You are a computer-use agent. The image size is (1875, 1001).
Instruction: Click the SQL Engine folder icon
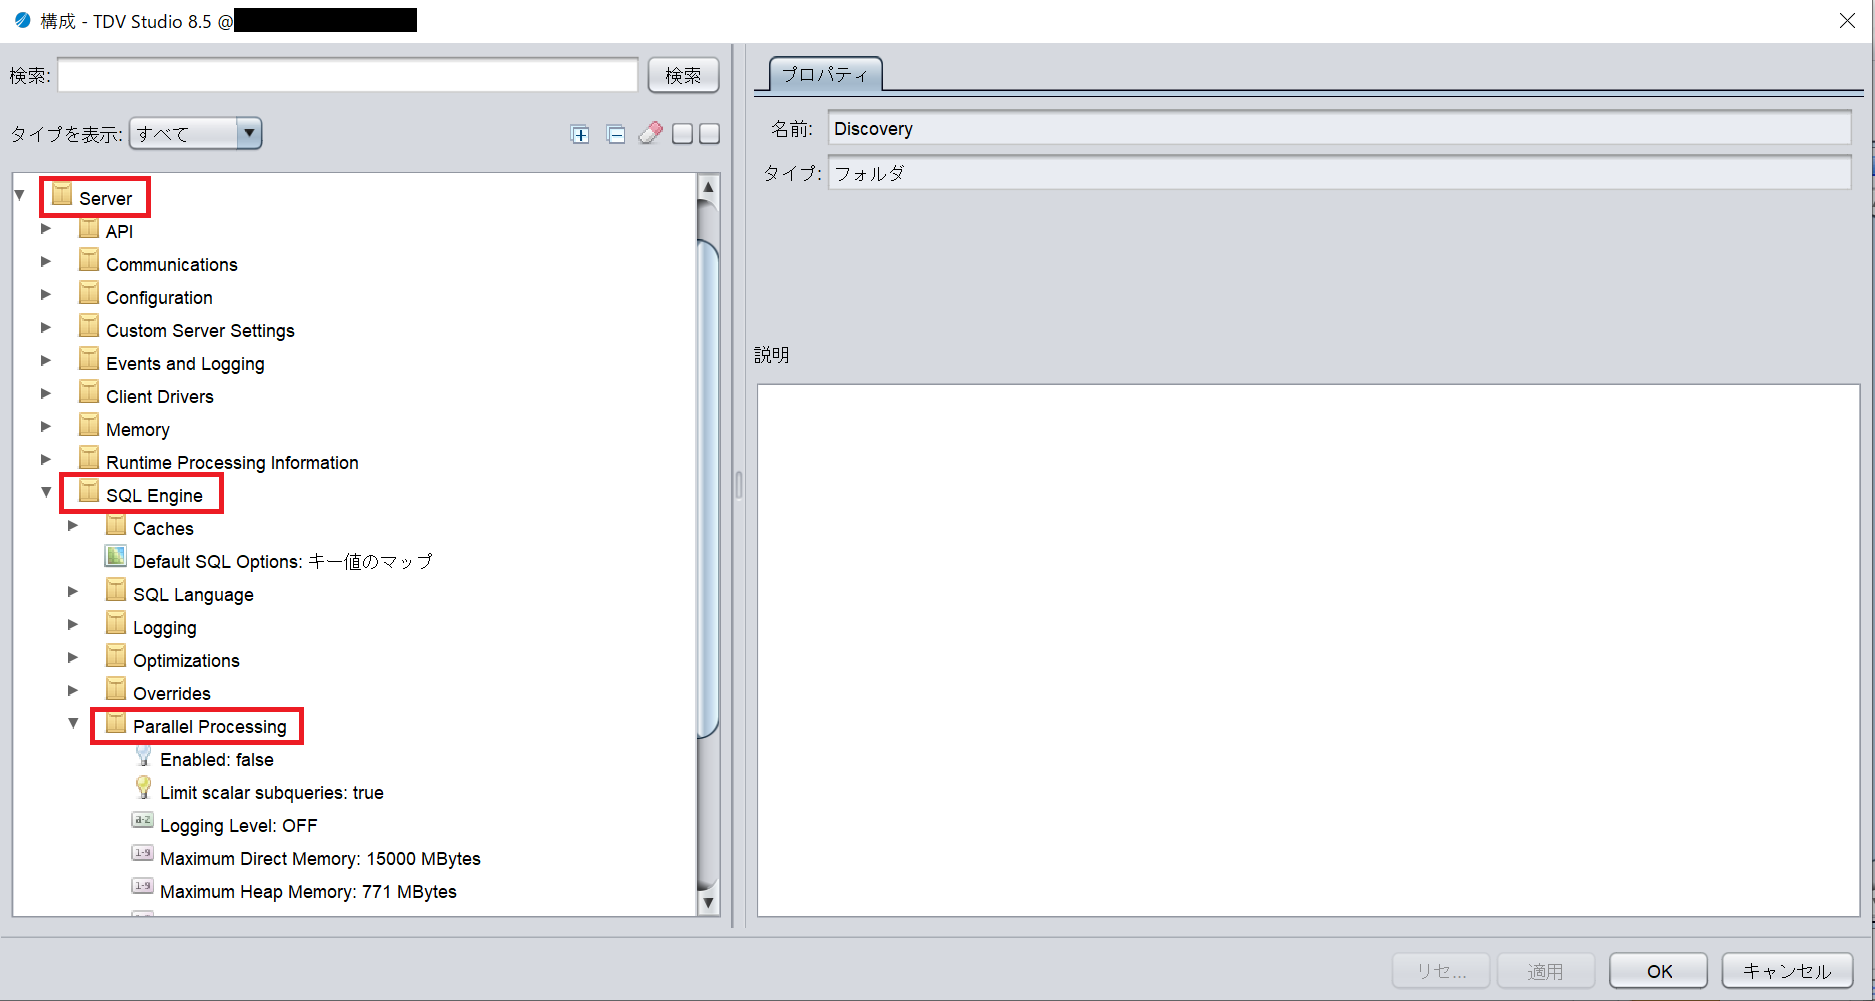(89, 492)
